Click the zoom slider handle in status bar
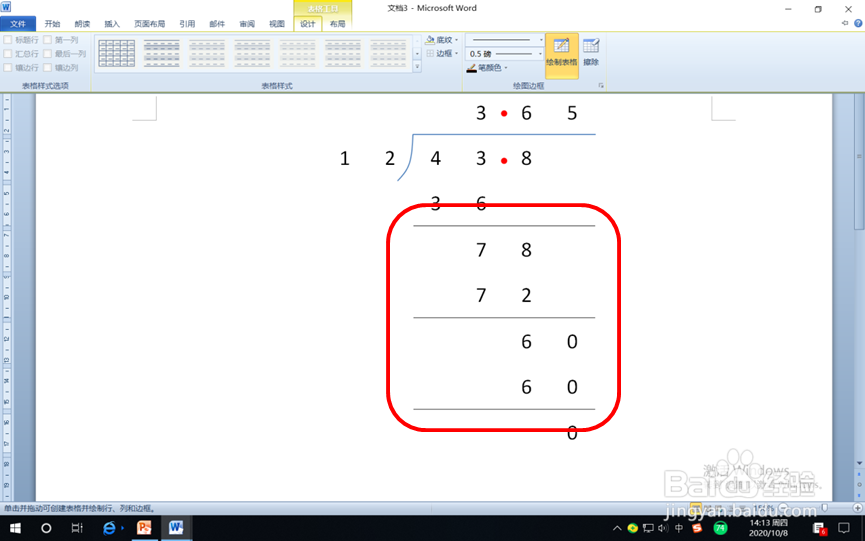865x541 pixels. click(x=825, y=507)
